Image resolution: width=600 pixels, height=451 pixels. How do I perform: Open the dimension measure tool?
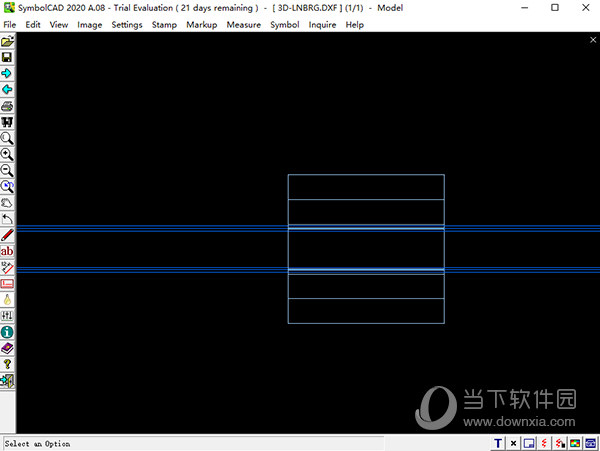click(x=7, y=267)
